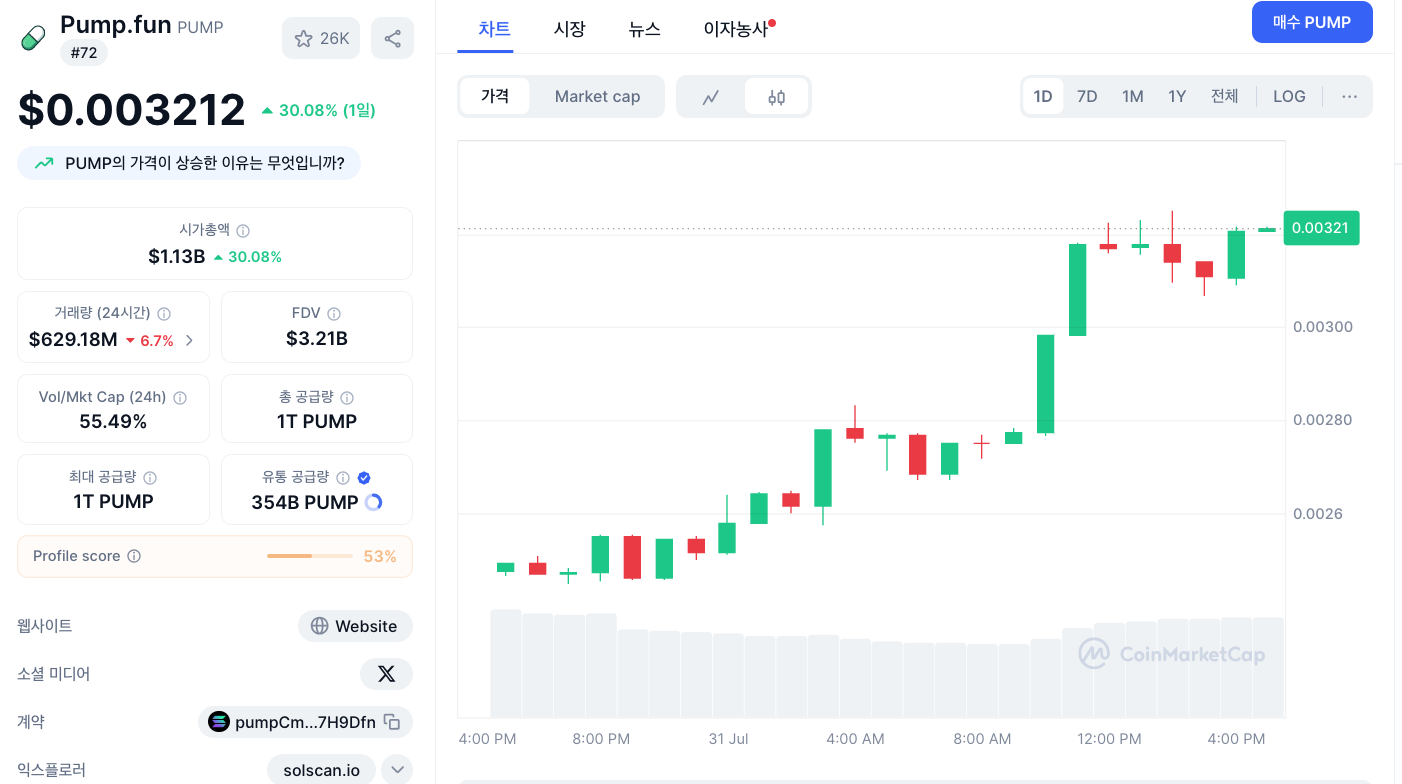Click the blue verified badge by 유통 공급량
The height and width of the screenshot is (784, 1402).
pyautogui.click(x=364, y=478)
